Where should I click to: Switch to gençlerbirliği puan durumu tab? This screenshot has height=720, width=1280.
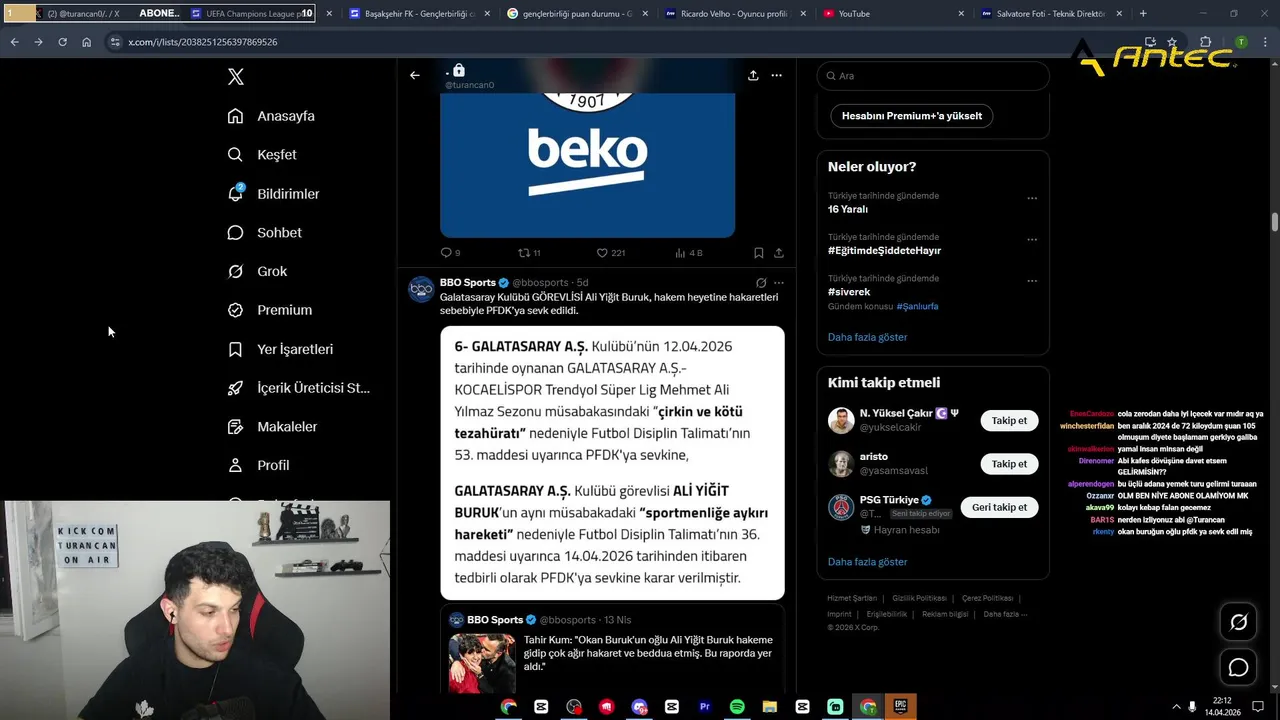(x=575, y=14)
